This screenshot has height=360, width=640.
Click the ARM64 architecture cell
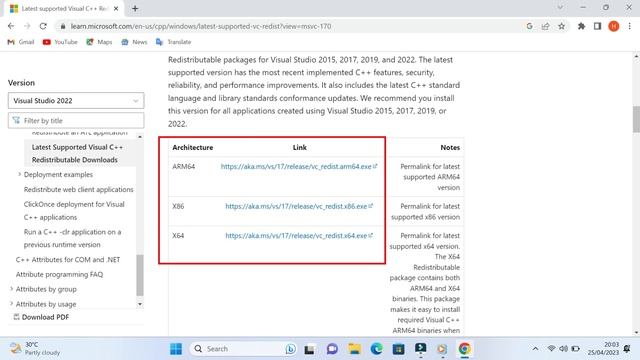point(184,167)
